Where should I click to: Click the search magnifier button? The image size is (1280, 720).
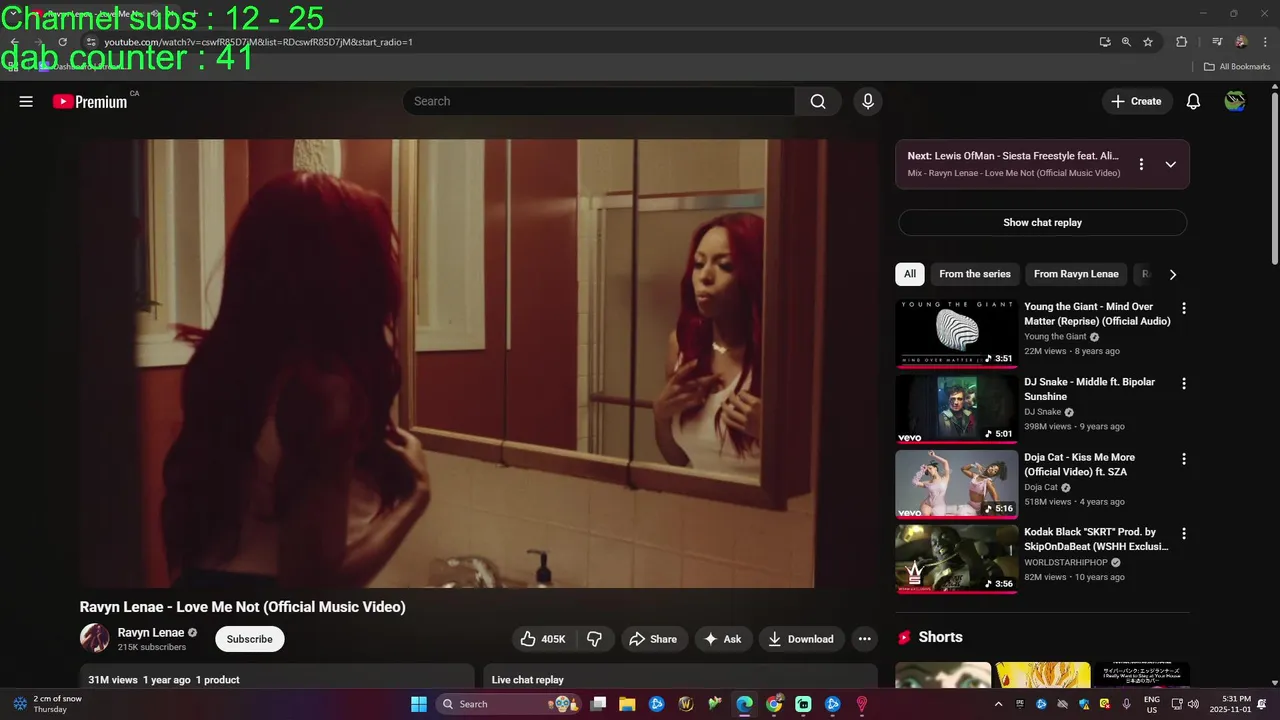pyautogui.click(x=818, y=101)
